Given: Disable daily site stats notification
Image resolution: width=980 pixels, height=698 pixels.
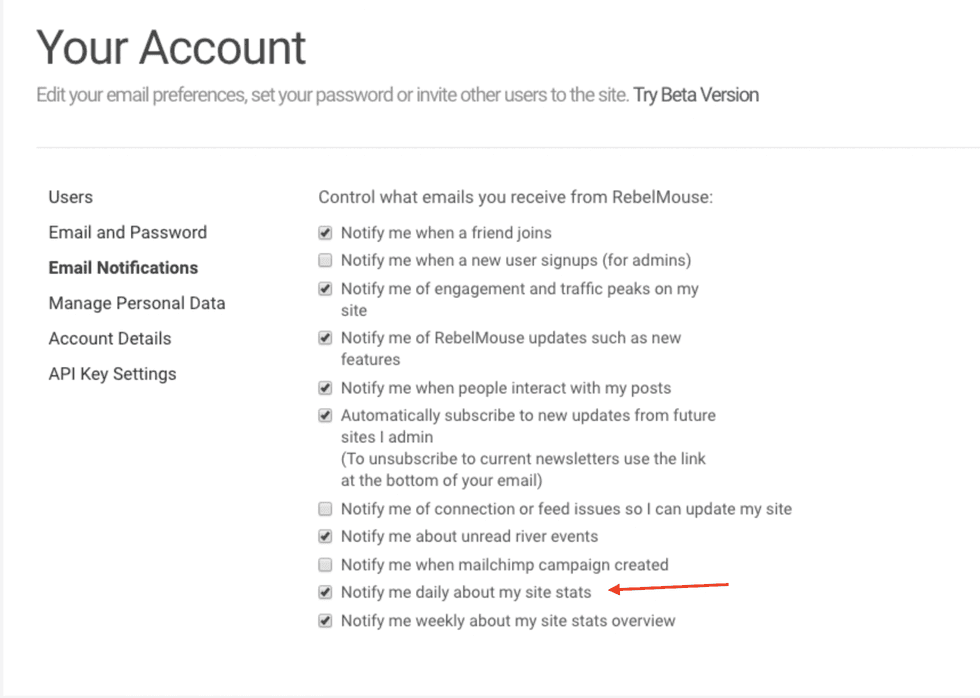Looking at the screenshot, I should 325,593.
